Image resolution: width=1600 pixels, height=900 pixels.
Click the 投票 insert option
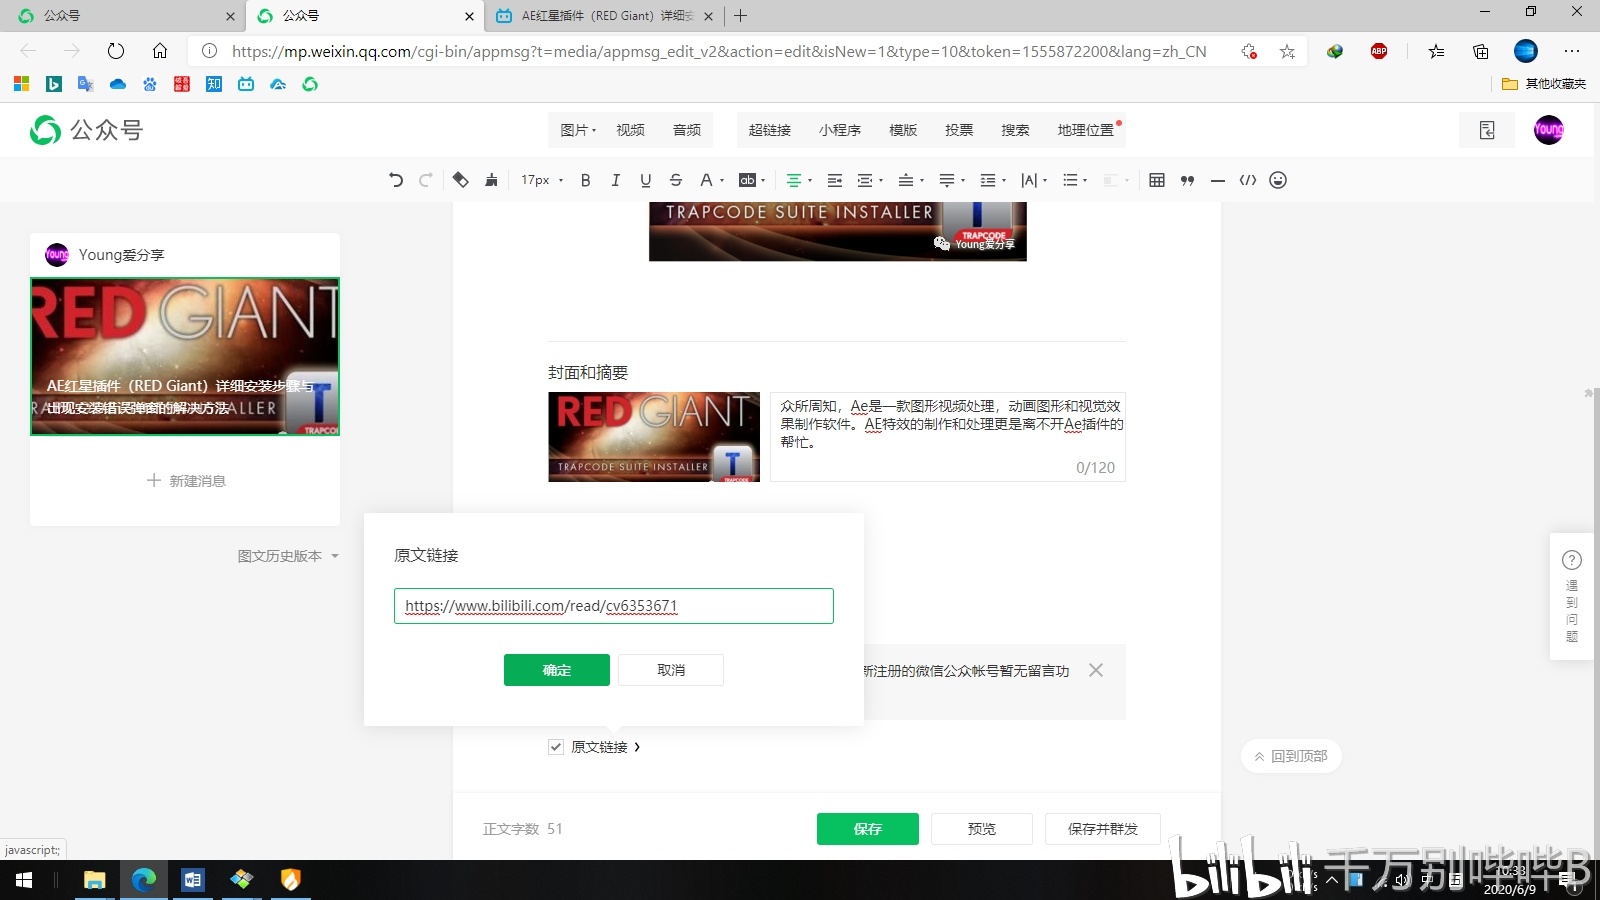click(959, 130)
